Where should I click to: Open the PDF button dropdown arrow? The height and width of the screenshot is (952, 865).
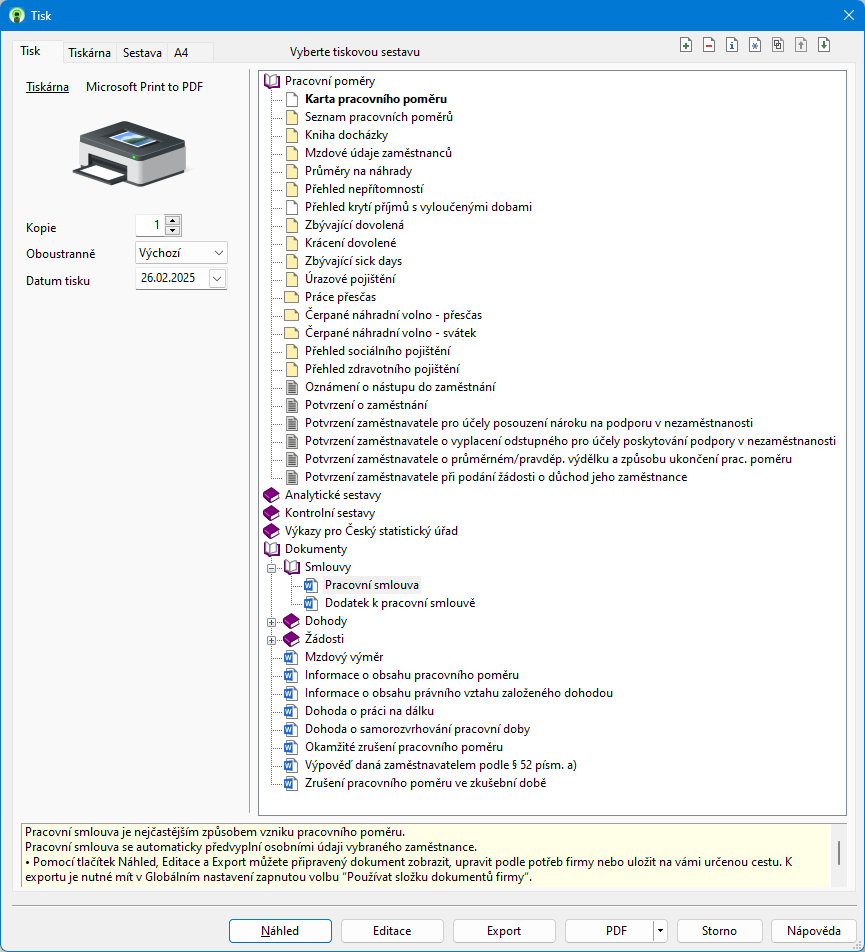click(x=660, y=931)
